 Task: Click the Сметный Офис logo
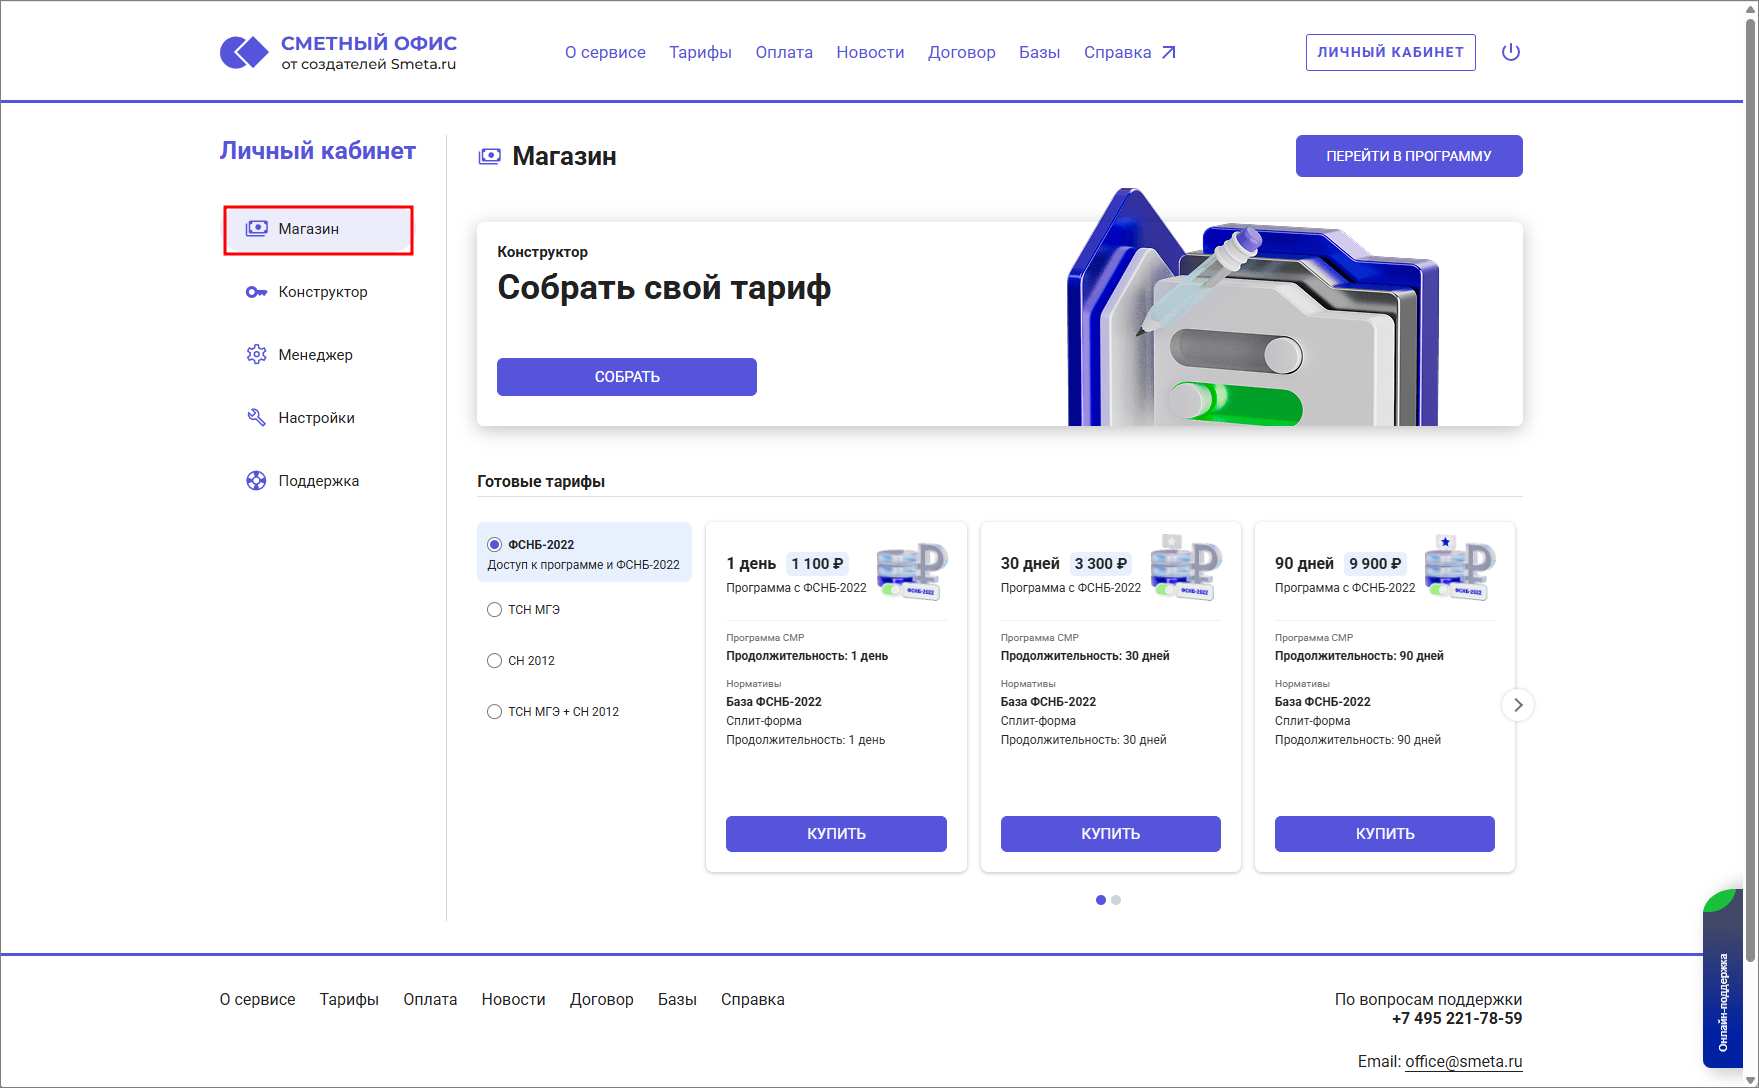point(338,51)
